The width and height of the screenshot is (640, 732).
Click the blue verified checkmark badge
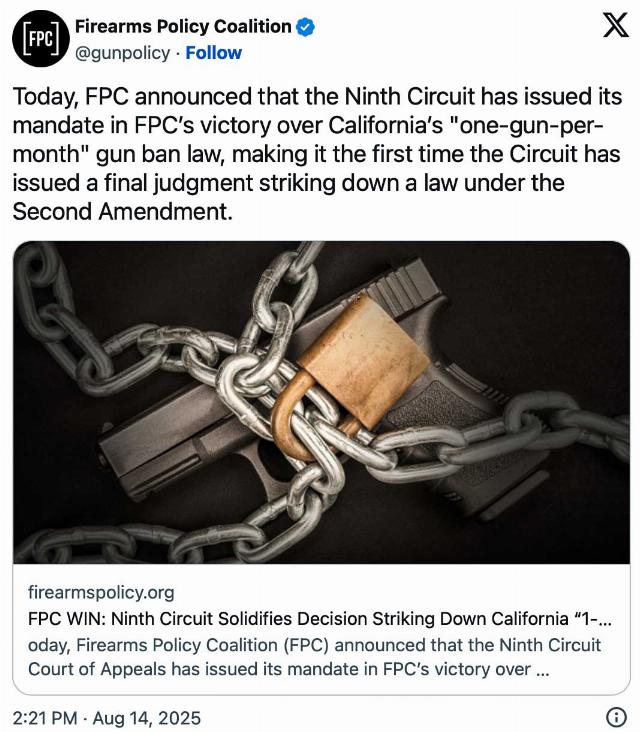(x=305, y=27)
